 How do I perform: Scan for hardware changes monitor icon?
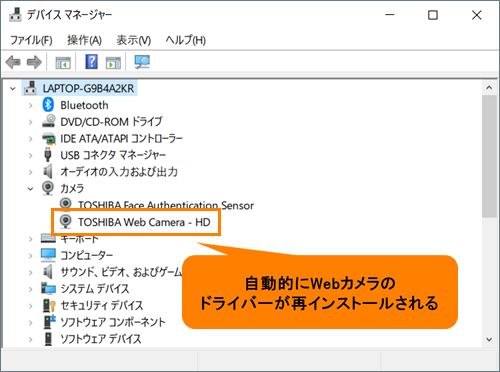(x=142, y=62)
